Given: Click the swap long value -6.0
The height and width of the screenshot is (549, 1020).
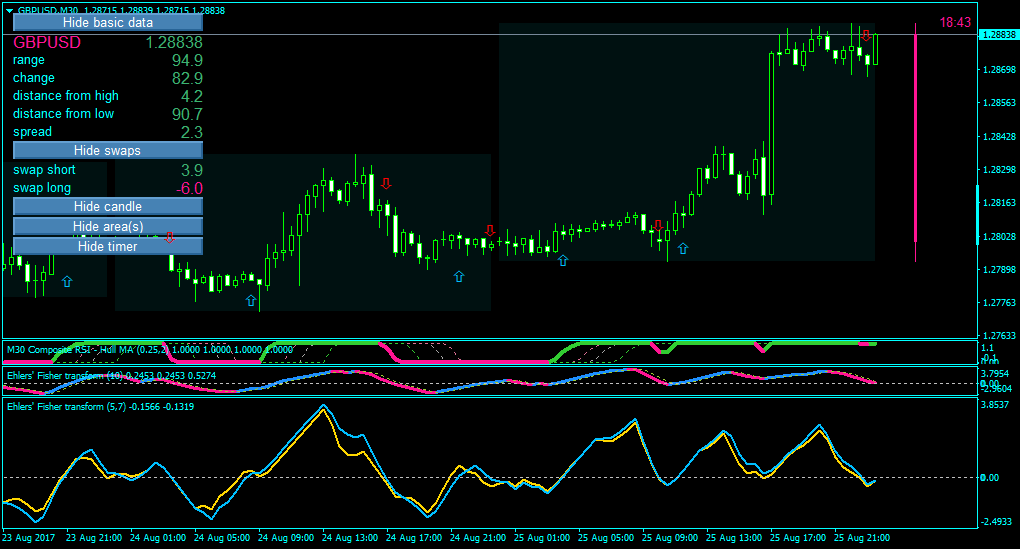Looking at the screenshot, I should [x=190, y=189].
